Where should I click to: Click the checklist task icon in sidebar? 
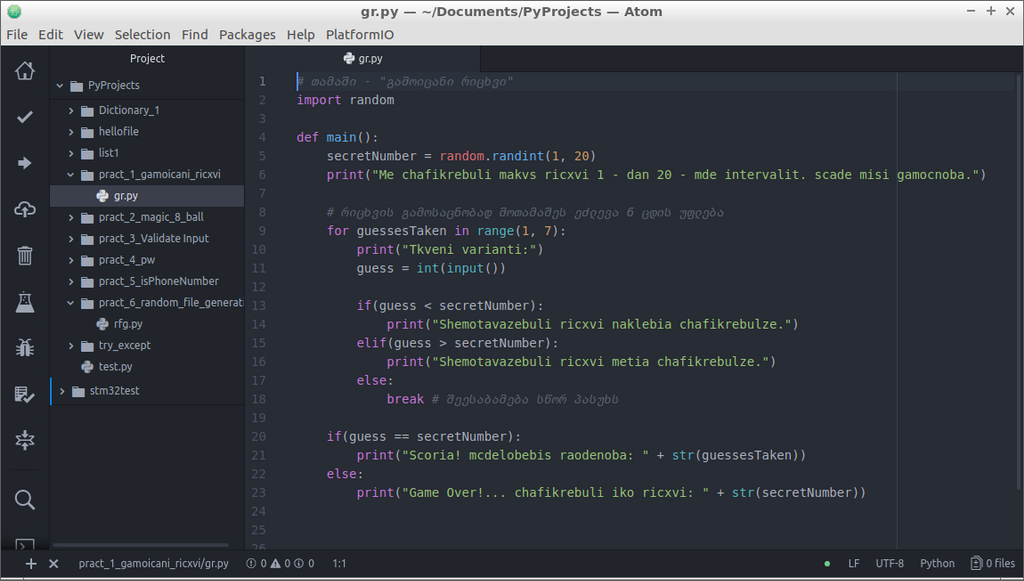(x=25, y=394)
